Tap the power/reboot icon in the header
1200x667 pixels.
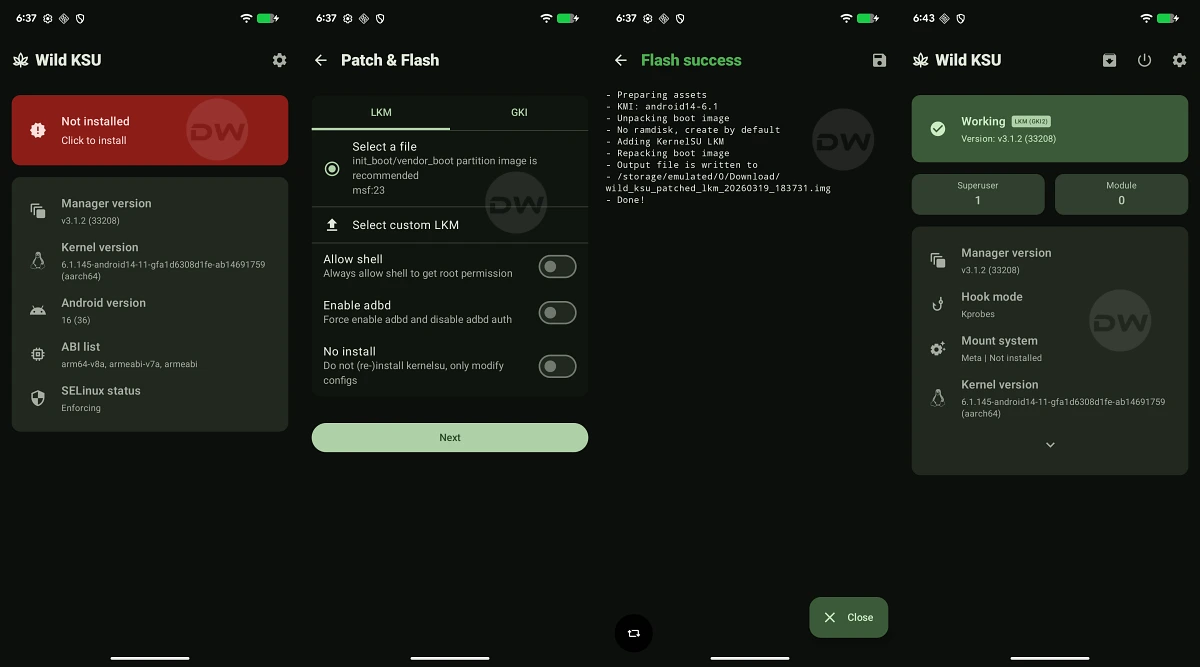(x=1144, y=60)
